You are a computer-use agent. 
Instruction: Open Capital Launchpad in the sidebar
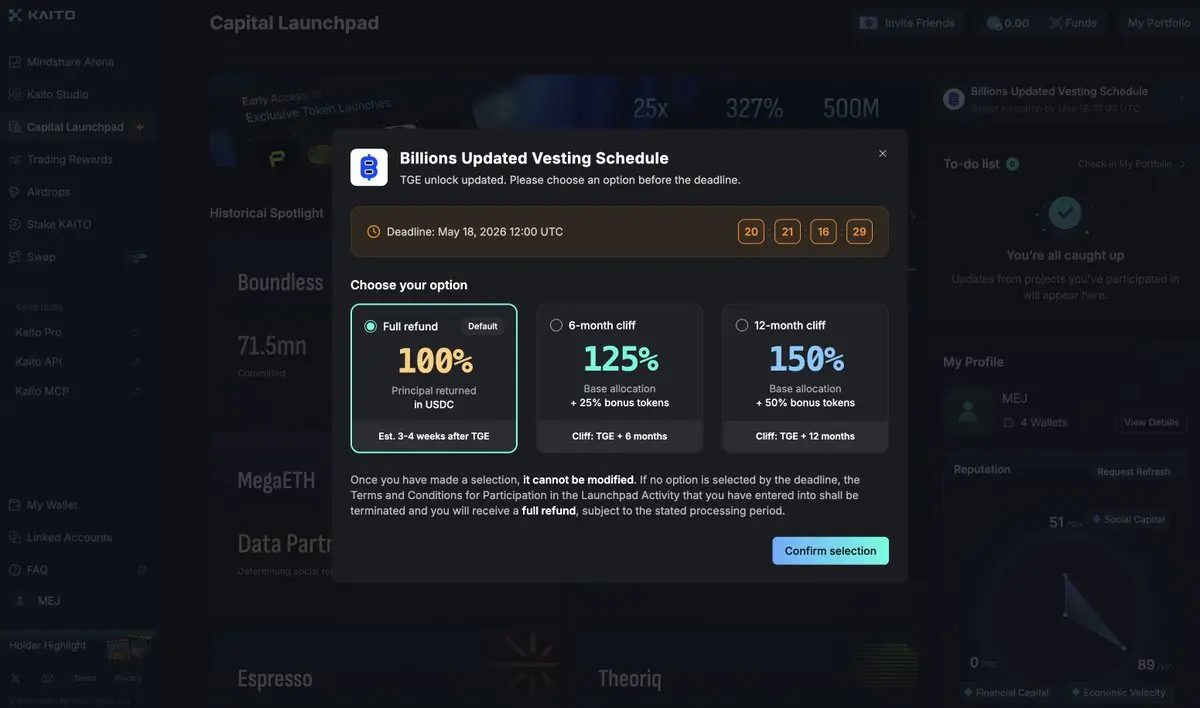tap(75, 127)
